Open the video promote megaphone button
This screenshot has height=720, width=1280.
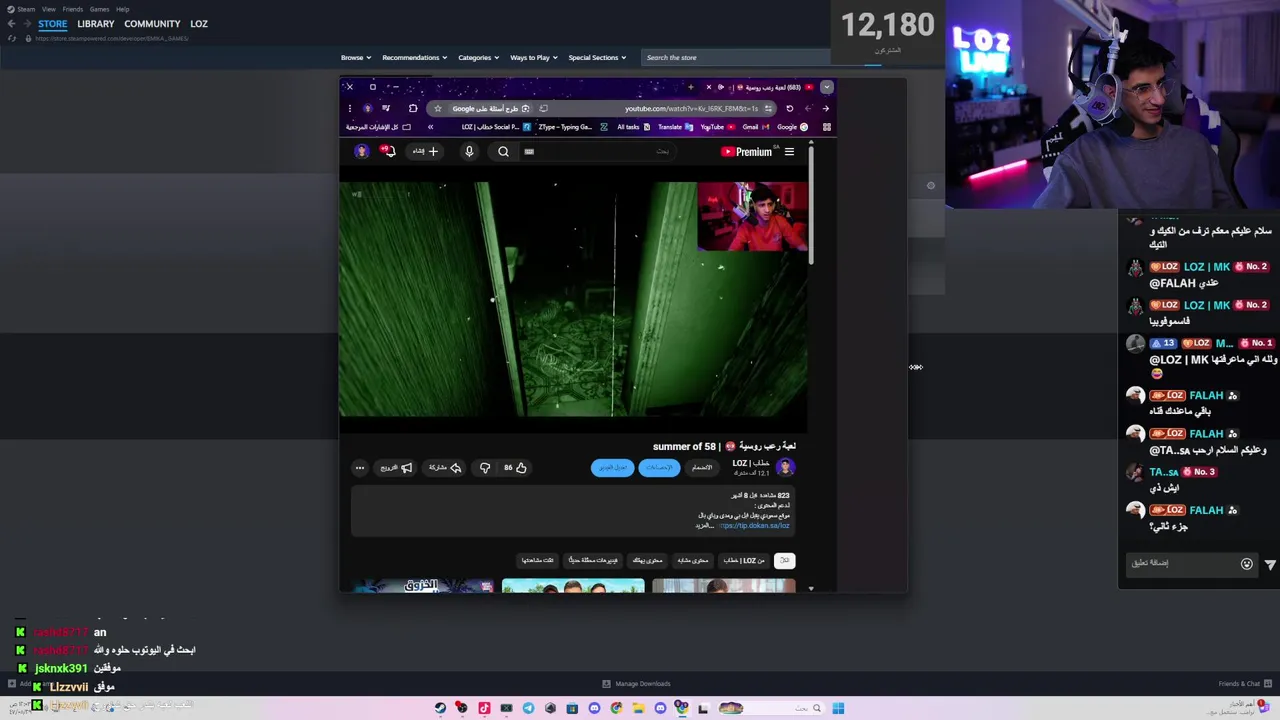397,468
